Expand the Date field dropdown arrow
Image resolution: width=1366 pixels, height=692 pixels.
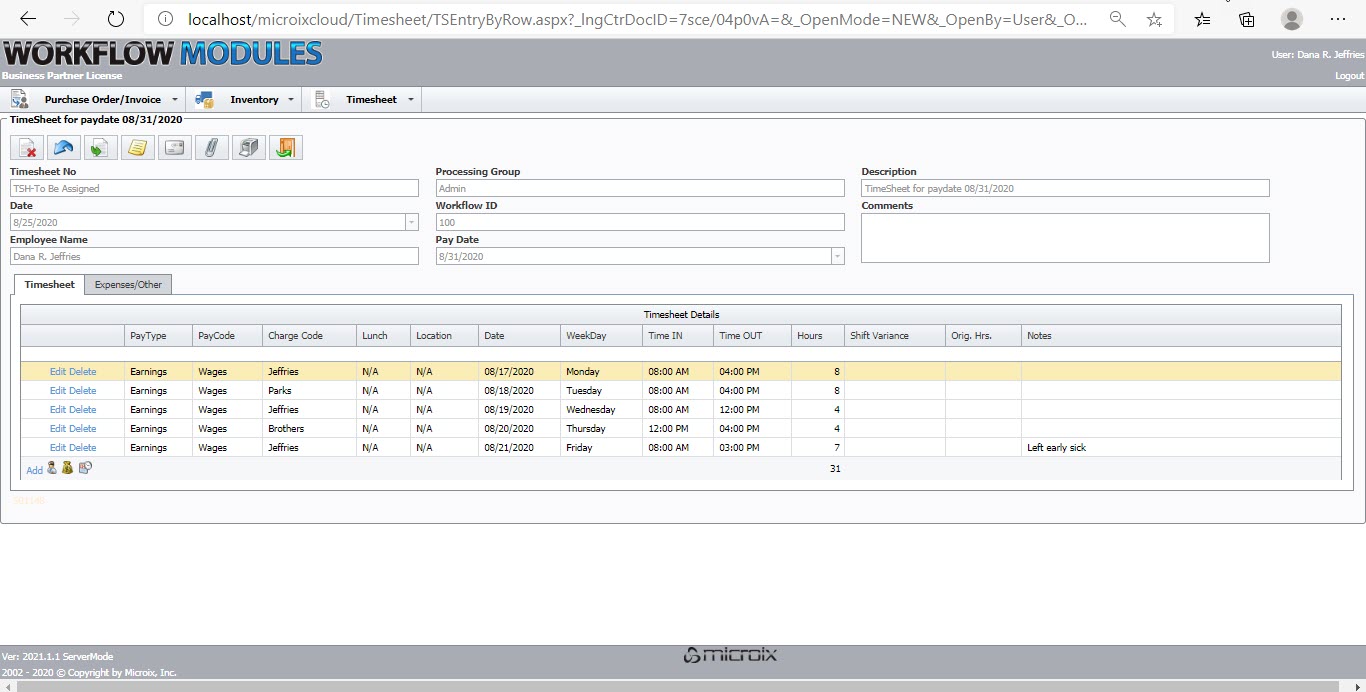click(x=411, y=222)
